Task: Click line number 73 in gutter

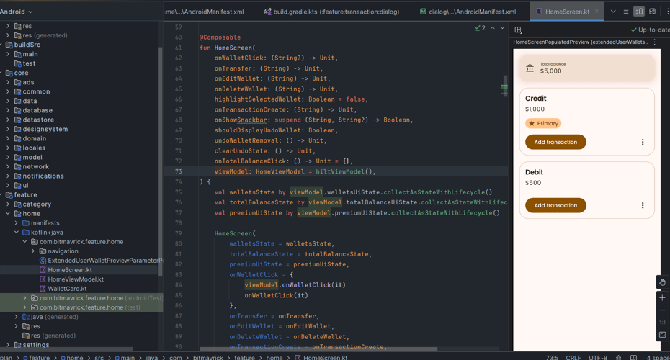Action: point(178,172)
